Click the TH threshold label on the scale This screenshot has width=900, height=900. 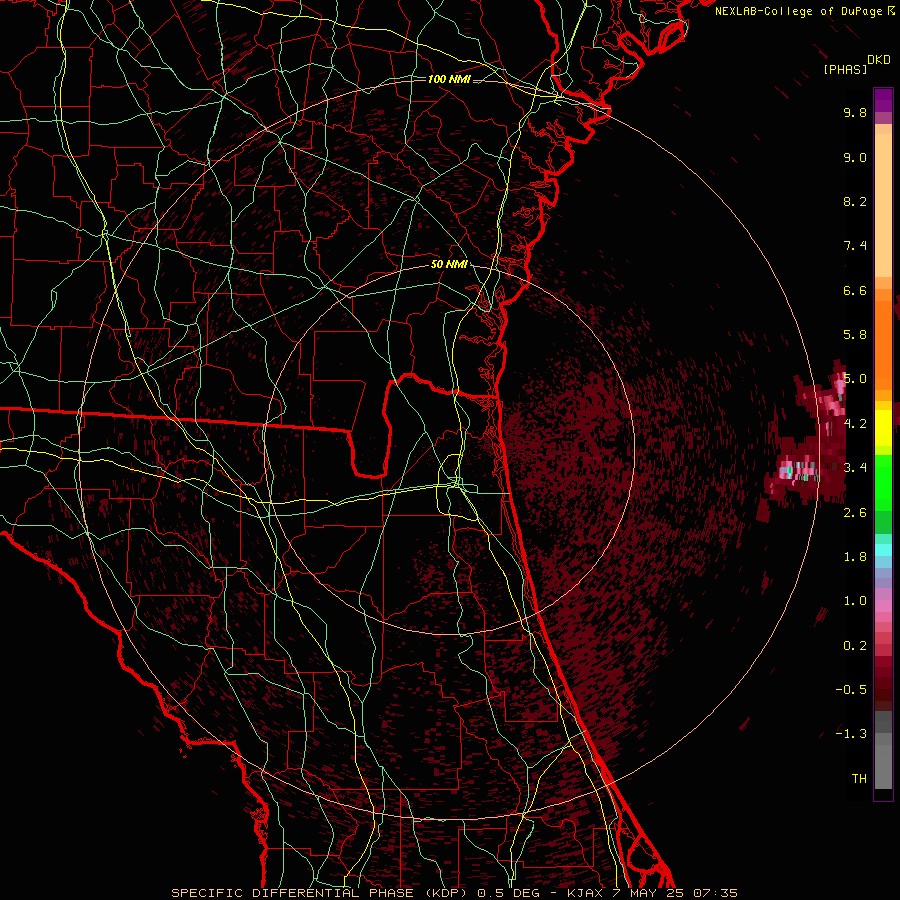(x=859, y=778)
